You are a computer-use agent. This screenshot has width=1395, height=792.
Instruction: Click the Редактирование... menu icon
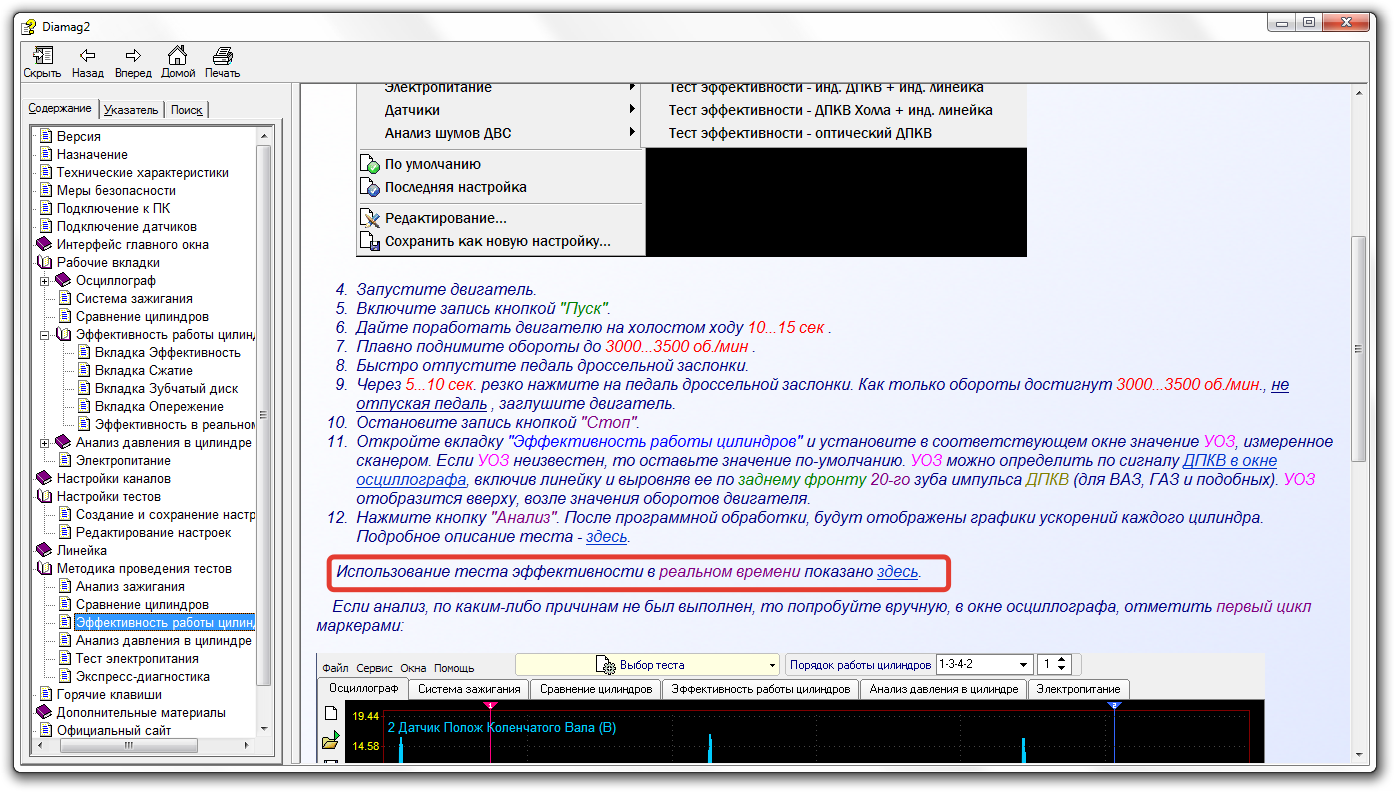[x=370, y=219]
